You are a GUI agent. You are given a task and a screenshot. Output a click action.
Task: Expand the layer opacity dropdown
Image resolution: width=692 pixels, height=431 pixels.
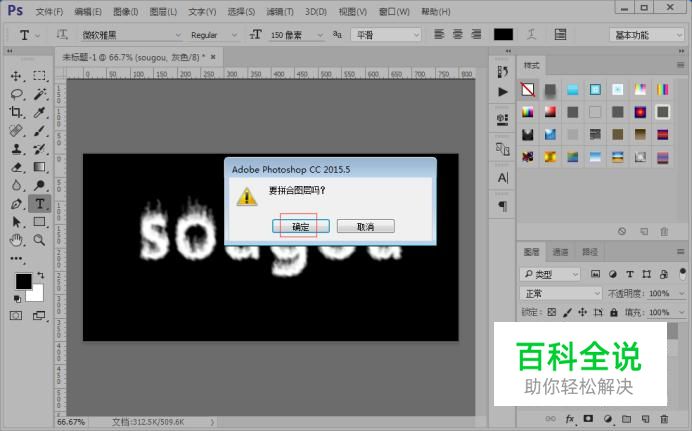coord(681,293)
